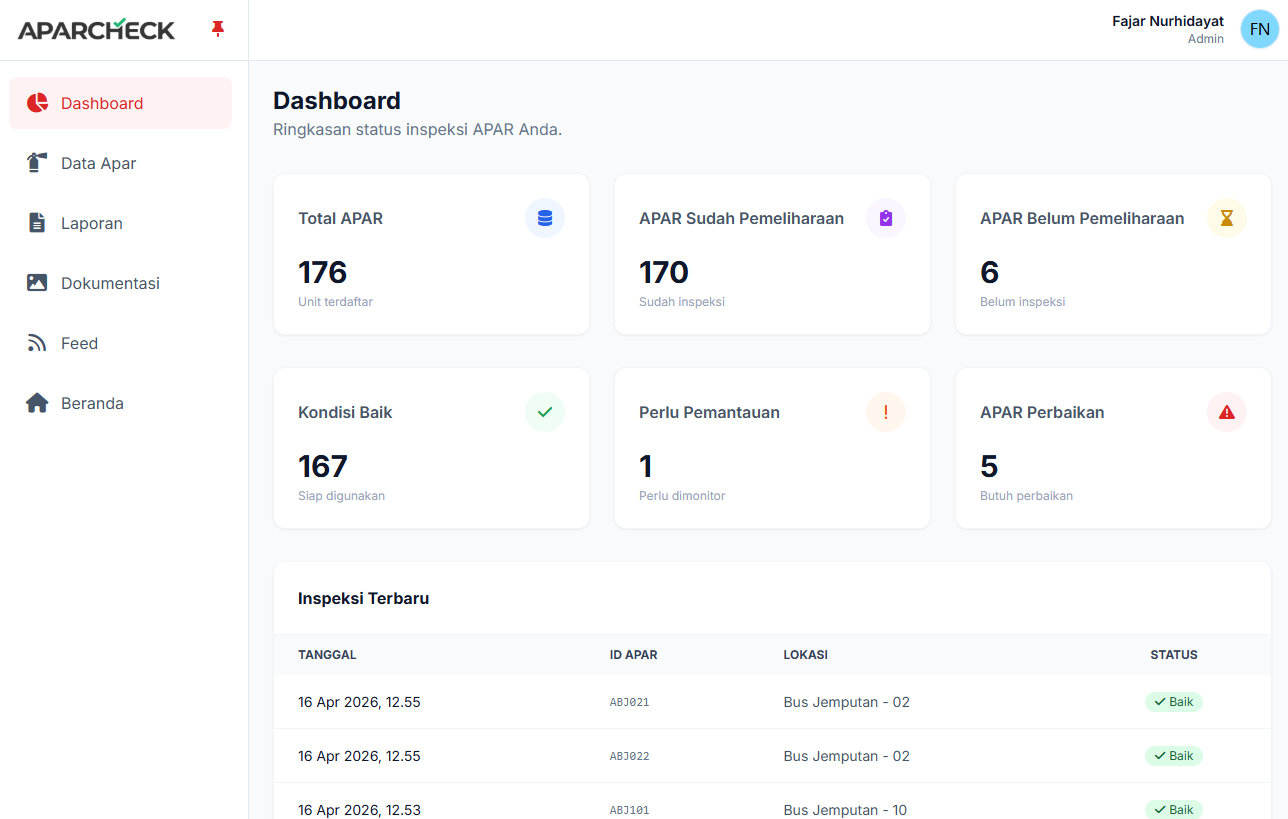Click the date cell in ABJ021 row
1288x819 pixels.
359,702
